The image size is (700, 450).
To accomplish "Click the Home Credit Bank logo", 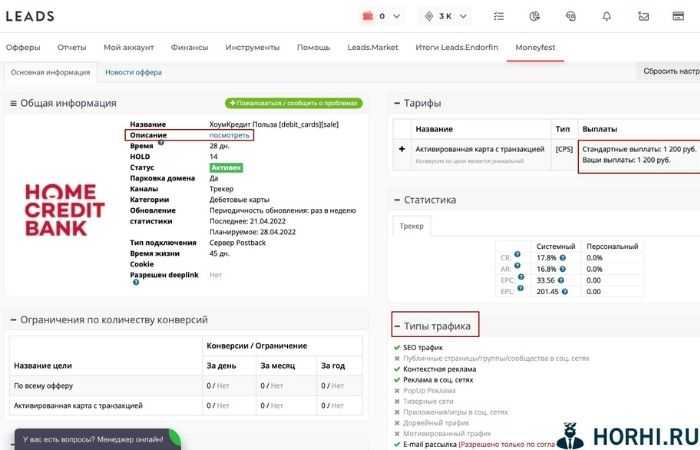I will (65, 210).
